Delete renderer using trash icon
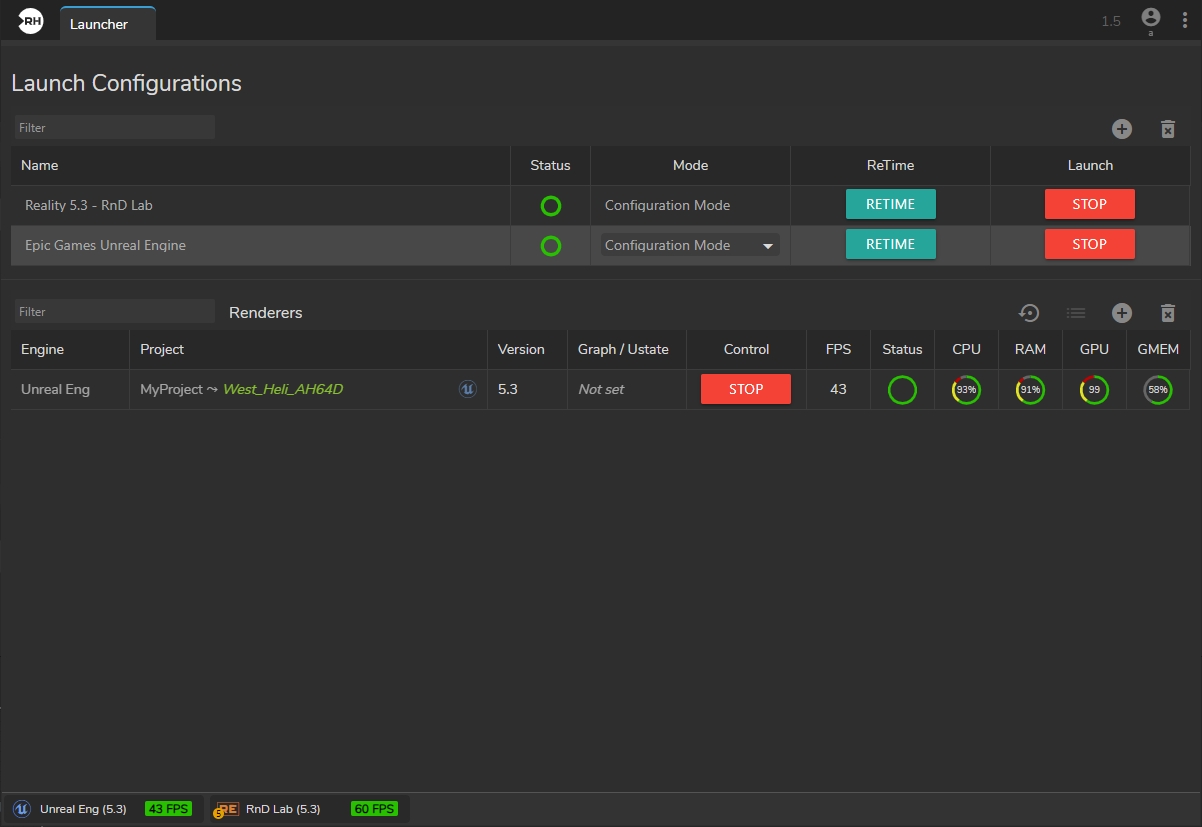Viewport: 1202px width, 827px height. coord(1167,313)
